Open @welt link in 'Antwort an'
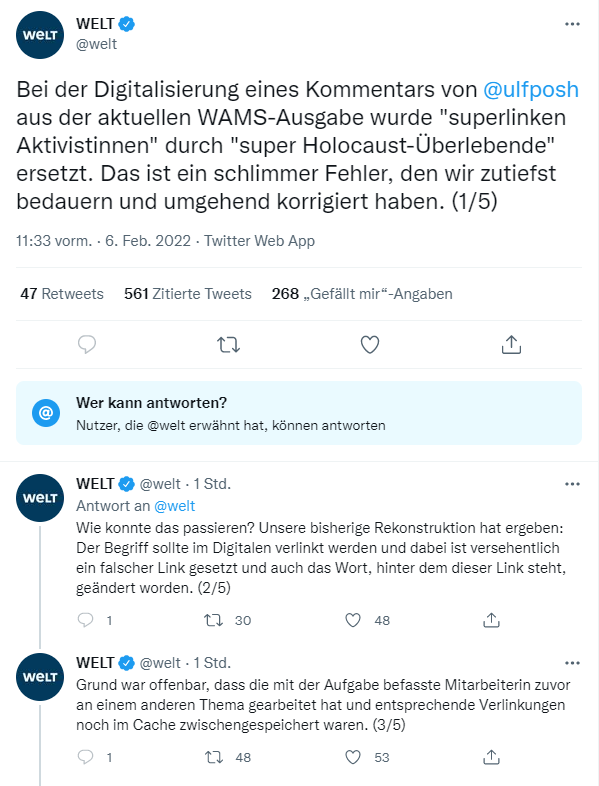599x786 pixels. (x=174, y=506)
